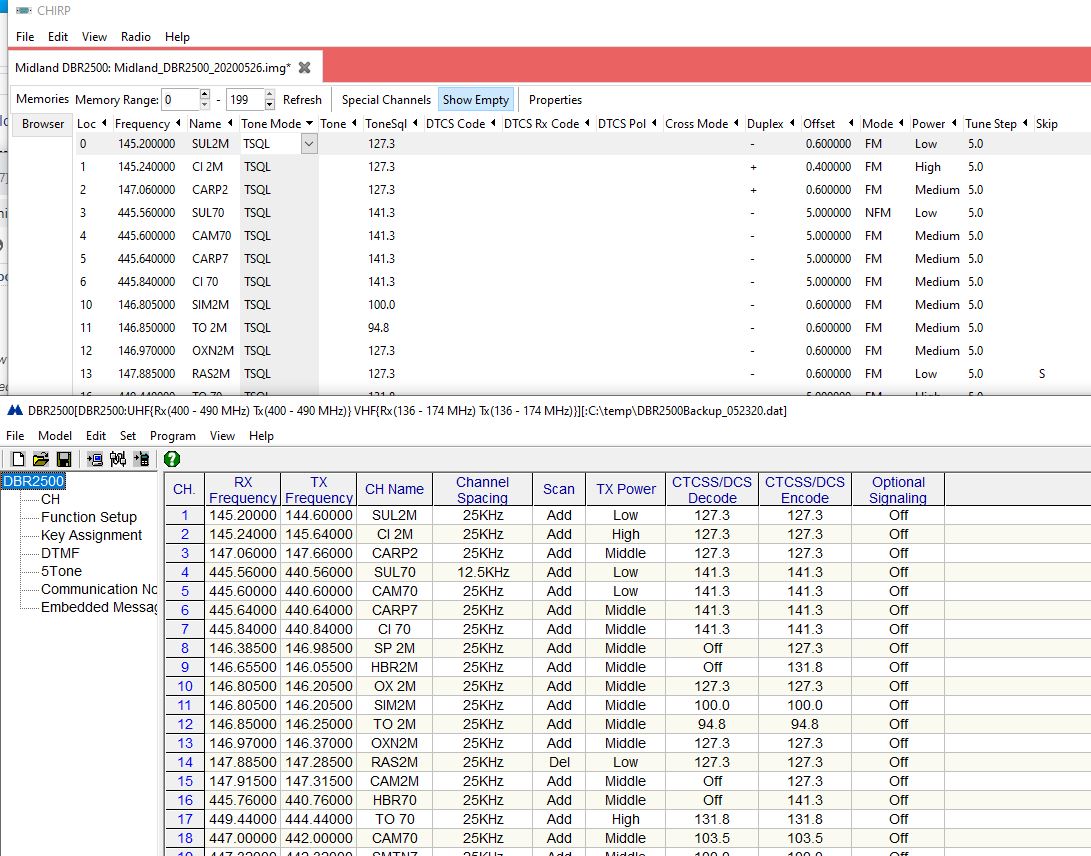The height and width of the screenshot is (856, 1091).
Task: Switch to the Memories tab
Action: [x=42, y=99]
